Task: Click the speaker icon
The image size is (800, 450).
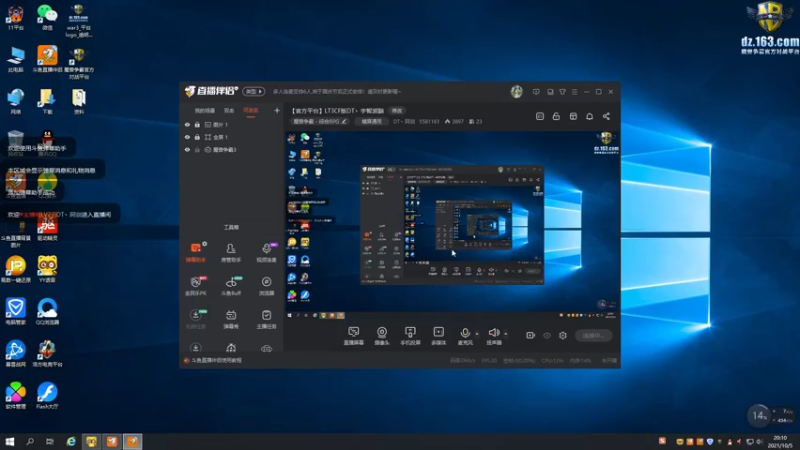Action: (x=493, y=333)
